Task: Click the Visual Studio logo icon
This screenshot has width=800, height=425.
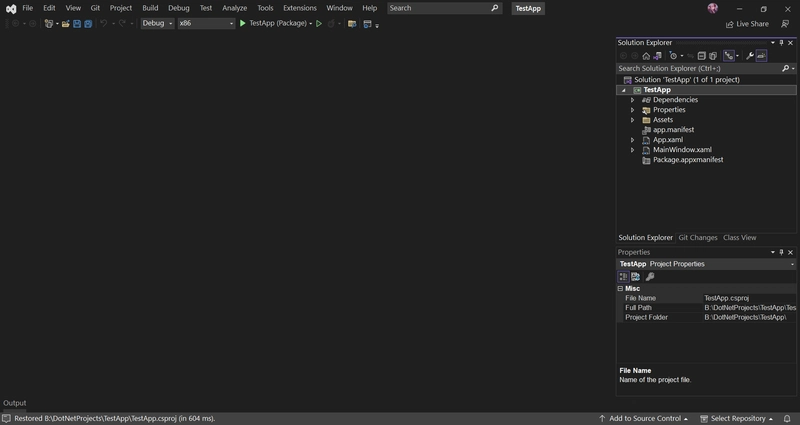Action: click(11, 8)
